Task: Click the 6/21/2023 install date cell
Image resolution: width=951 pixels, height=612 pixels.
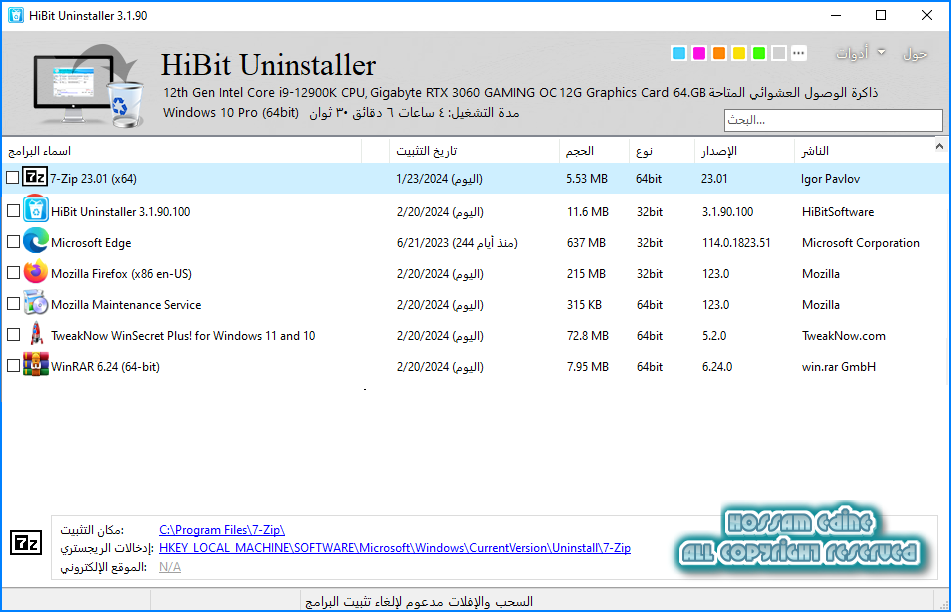Action: [x=457, y=243]
